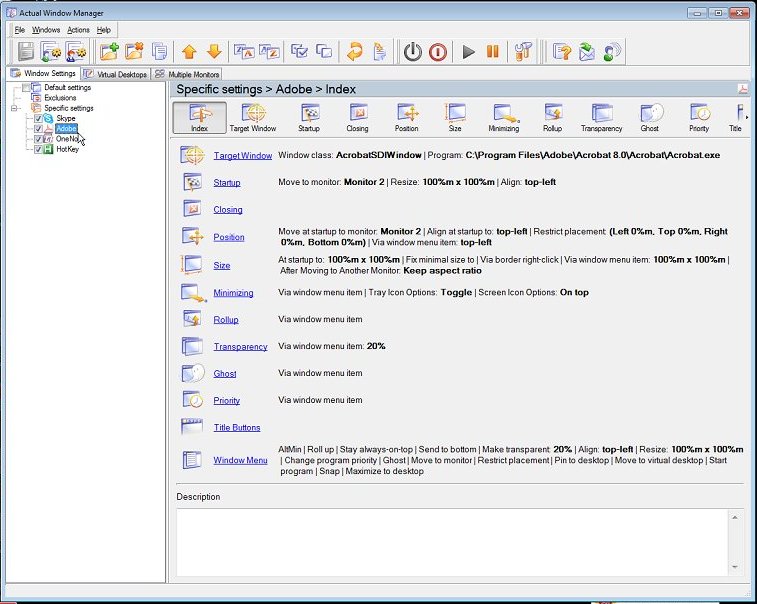Click the orange Move Down arrow icon
This screenshot has width=757, height=604.
coord(213,51)
